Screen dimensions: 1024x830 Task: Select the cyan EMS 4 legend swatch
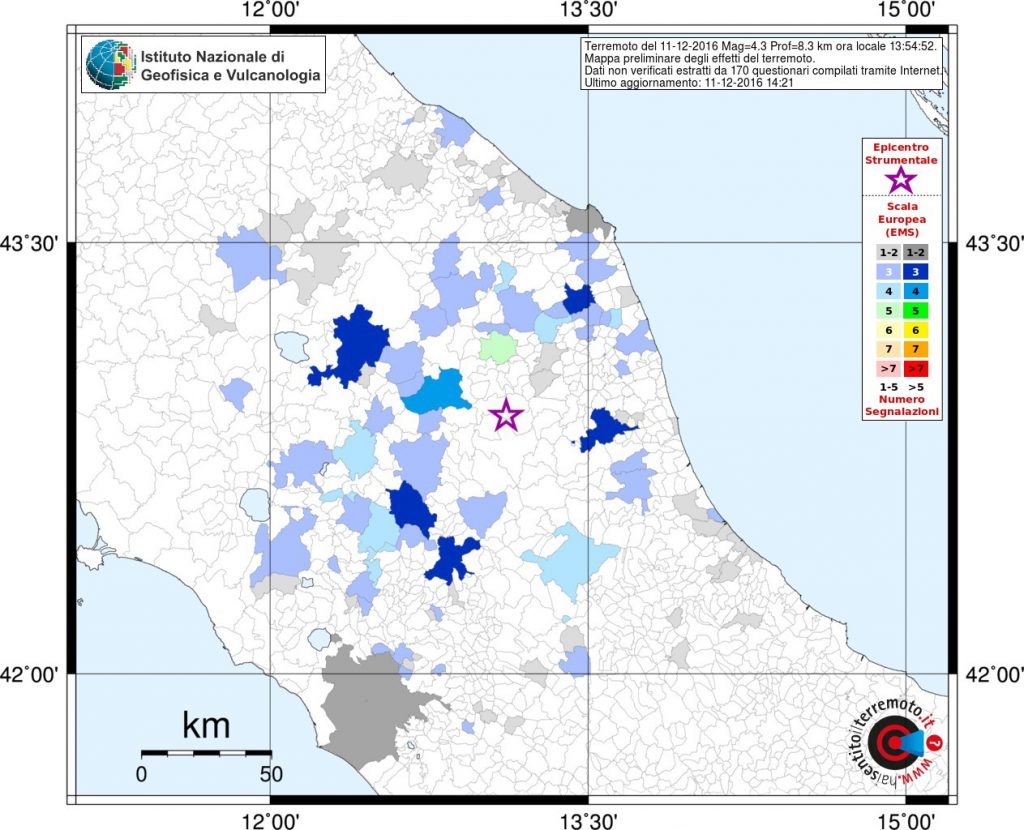(916, 291)
